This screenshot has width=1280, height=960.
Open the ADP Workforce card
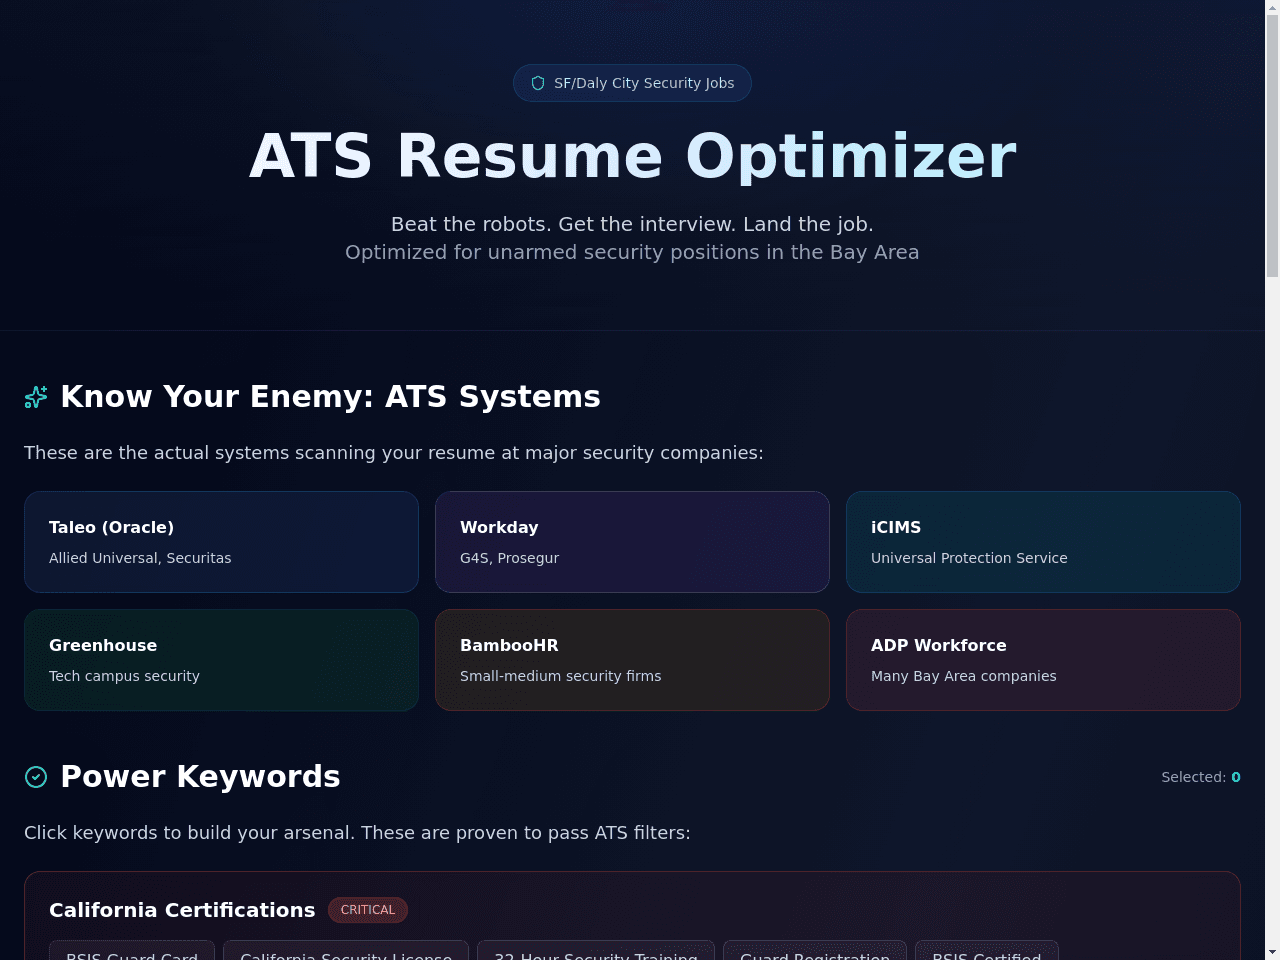point(1043,660)
